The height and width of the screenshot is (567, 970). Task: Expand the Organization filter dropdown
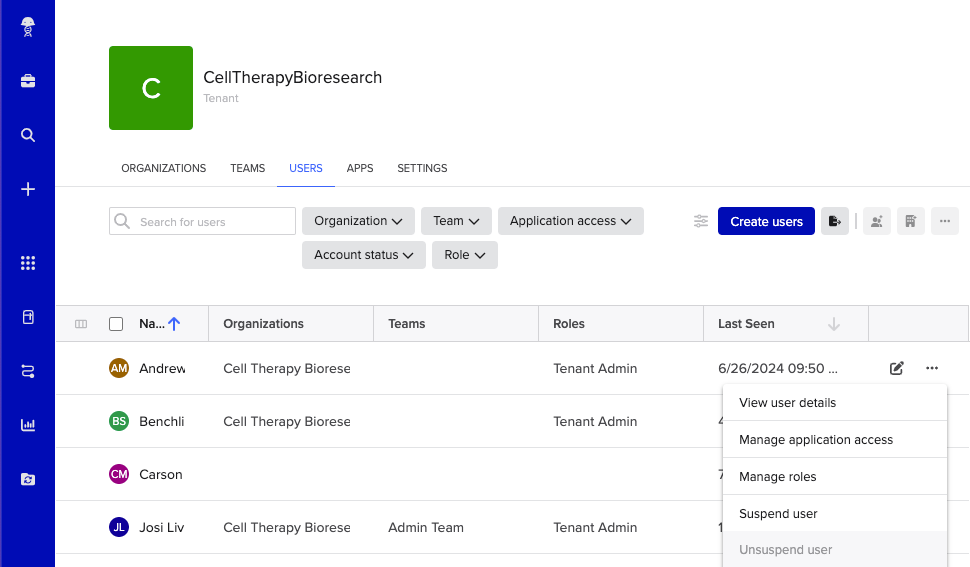[358, 221]
